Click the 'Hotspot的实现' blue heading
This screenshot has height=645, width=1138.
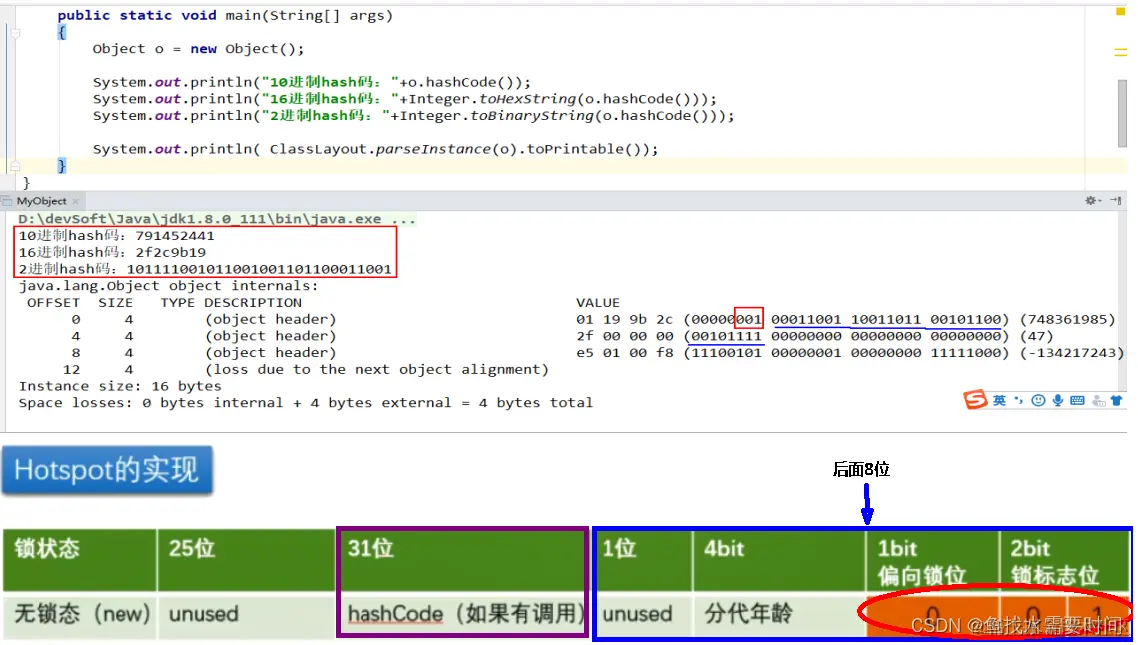[107, 470]
